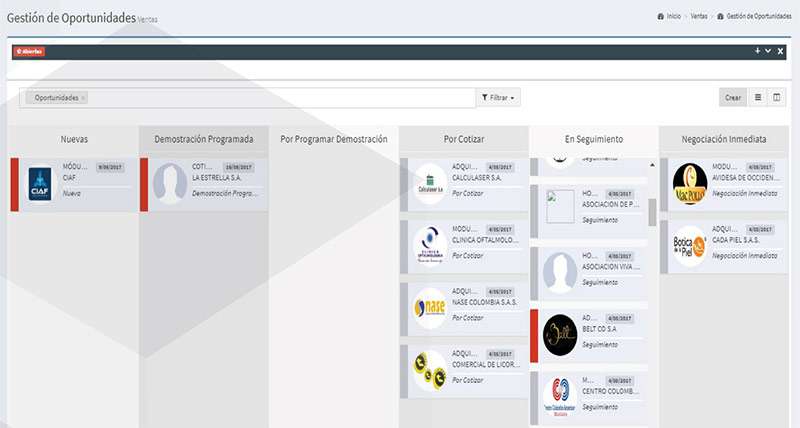This screenshot has width=800, height=428.
Task: Select the Calculaser S.A. company logo
Action: pos(429,184)
